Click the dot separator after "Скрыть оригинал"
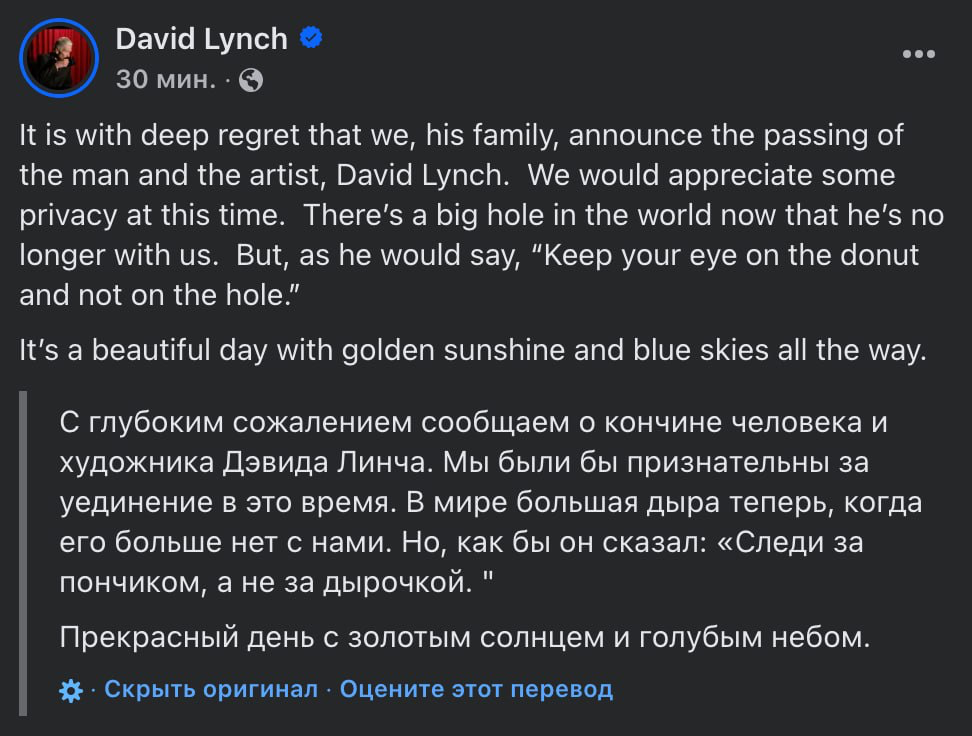The width and height of the screenshot is (972, 736). point(328,689)
